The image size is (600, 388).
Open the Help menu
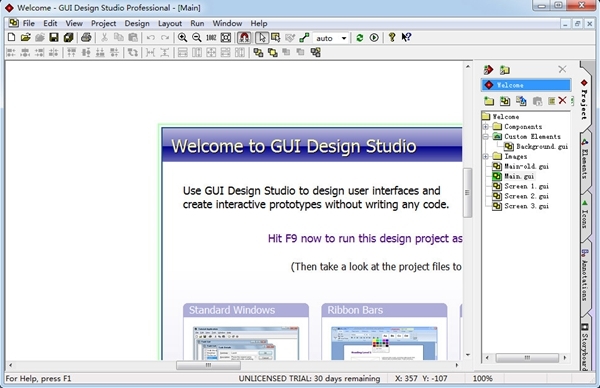click(259, 23)
